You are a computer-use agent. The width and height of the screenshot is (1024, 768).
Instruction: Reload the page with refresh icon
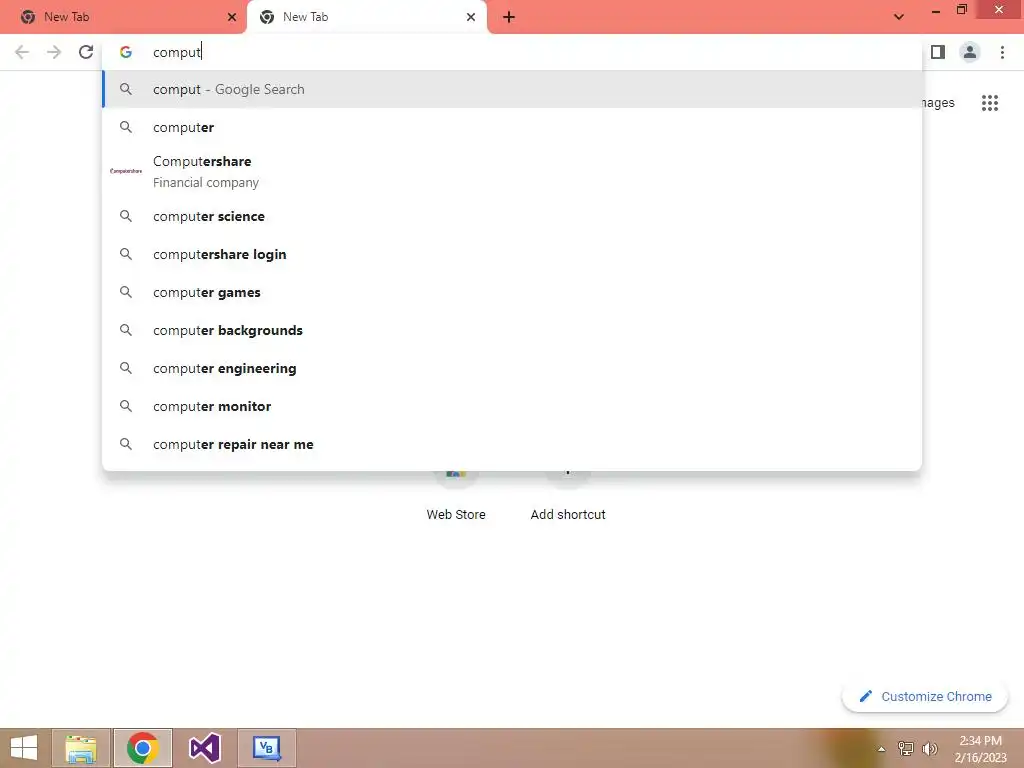coord(86,52)
